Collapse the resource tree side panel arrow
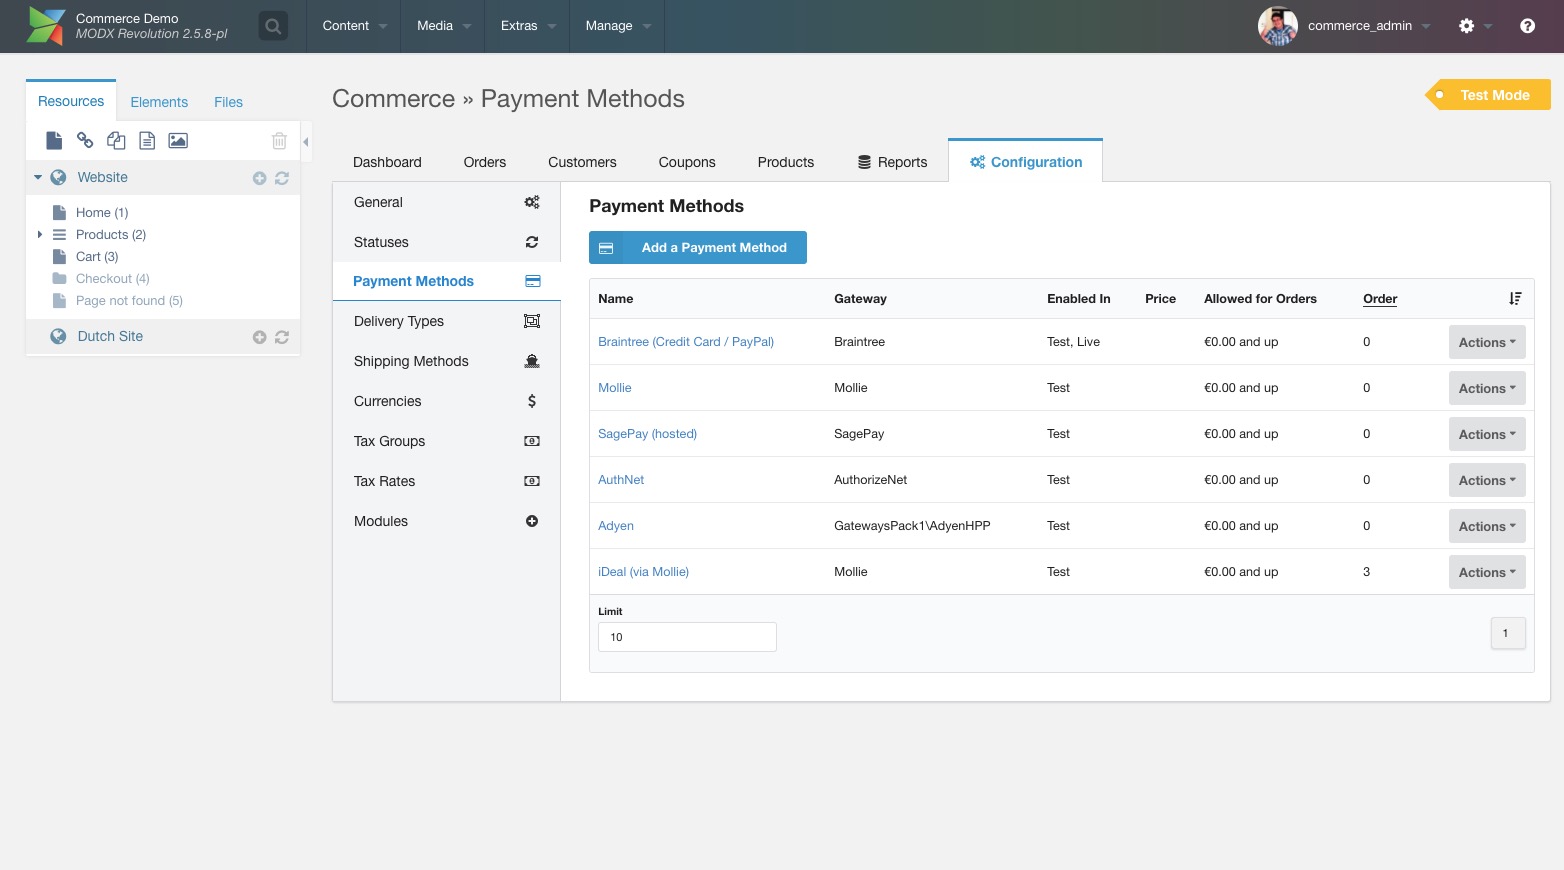The height and width of the screenshot is (870, 1564). (x=306, y=142)
